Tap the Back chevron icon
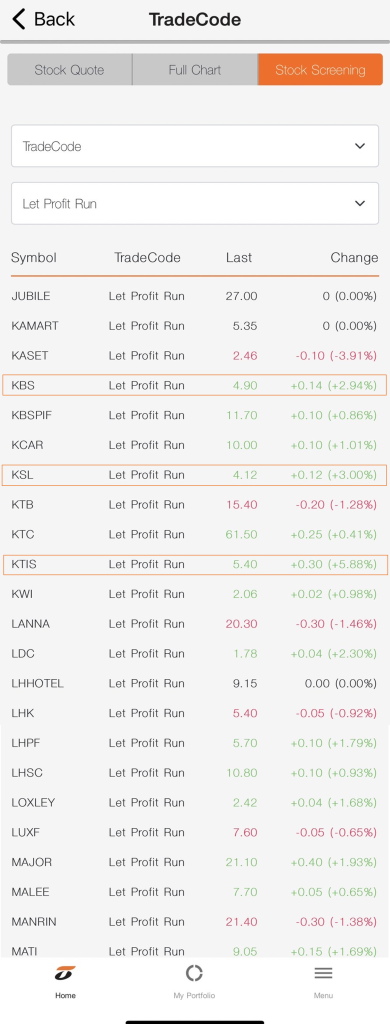 [19, 20]
